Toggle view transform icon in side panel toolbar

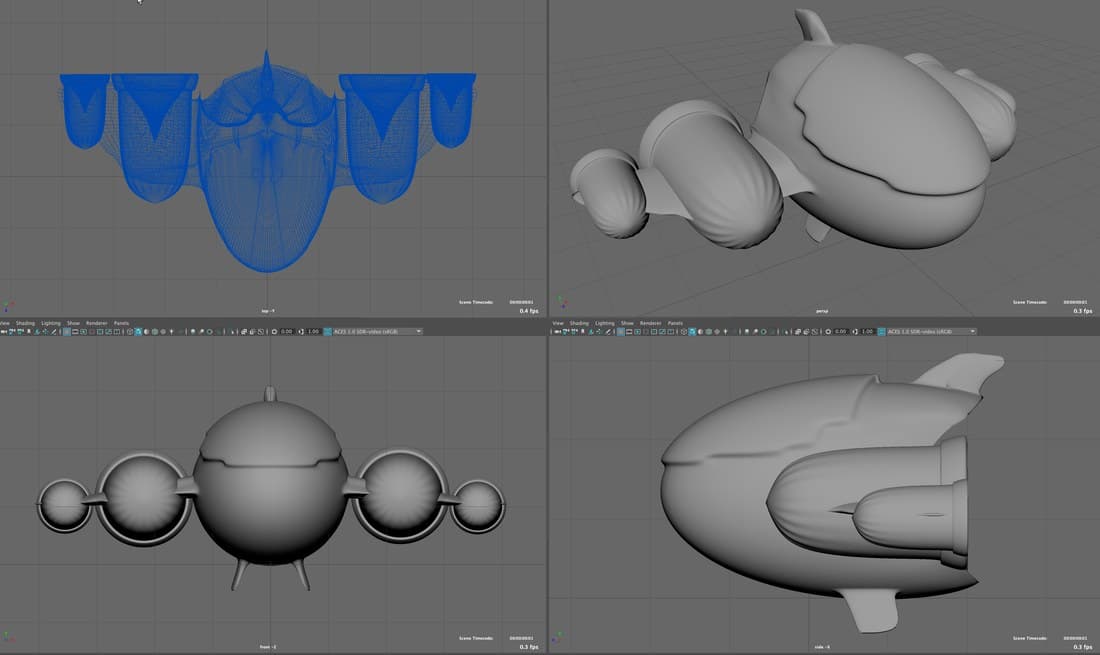tap(881, 332)
